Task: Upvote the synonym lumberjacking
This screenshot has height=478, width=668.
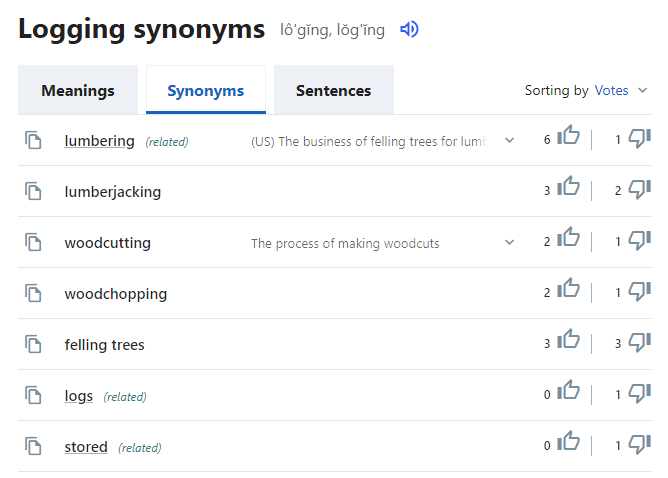Action: (x=568, y=187)
